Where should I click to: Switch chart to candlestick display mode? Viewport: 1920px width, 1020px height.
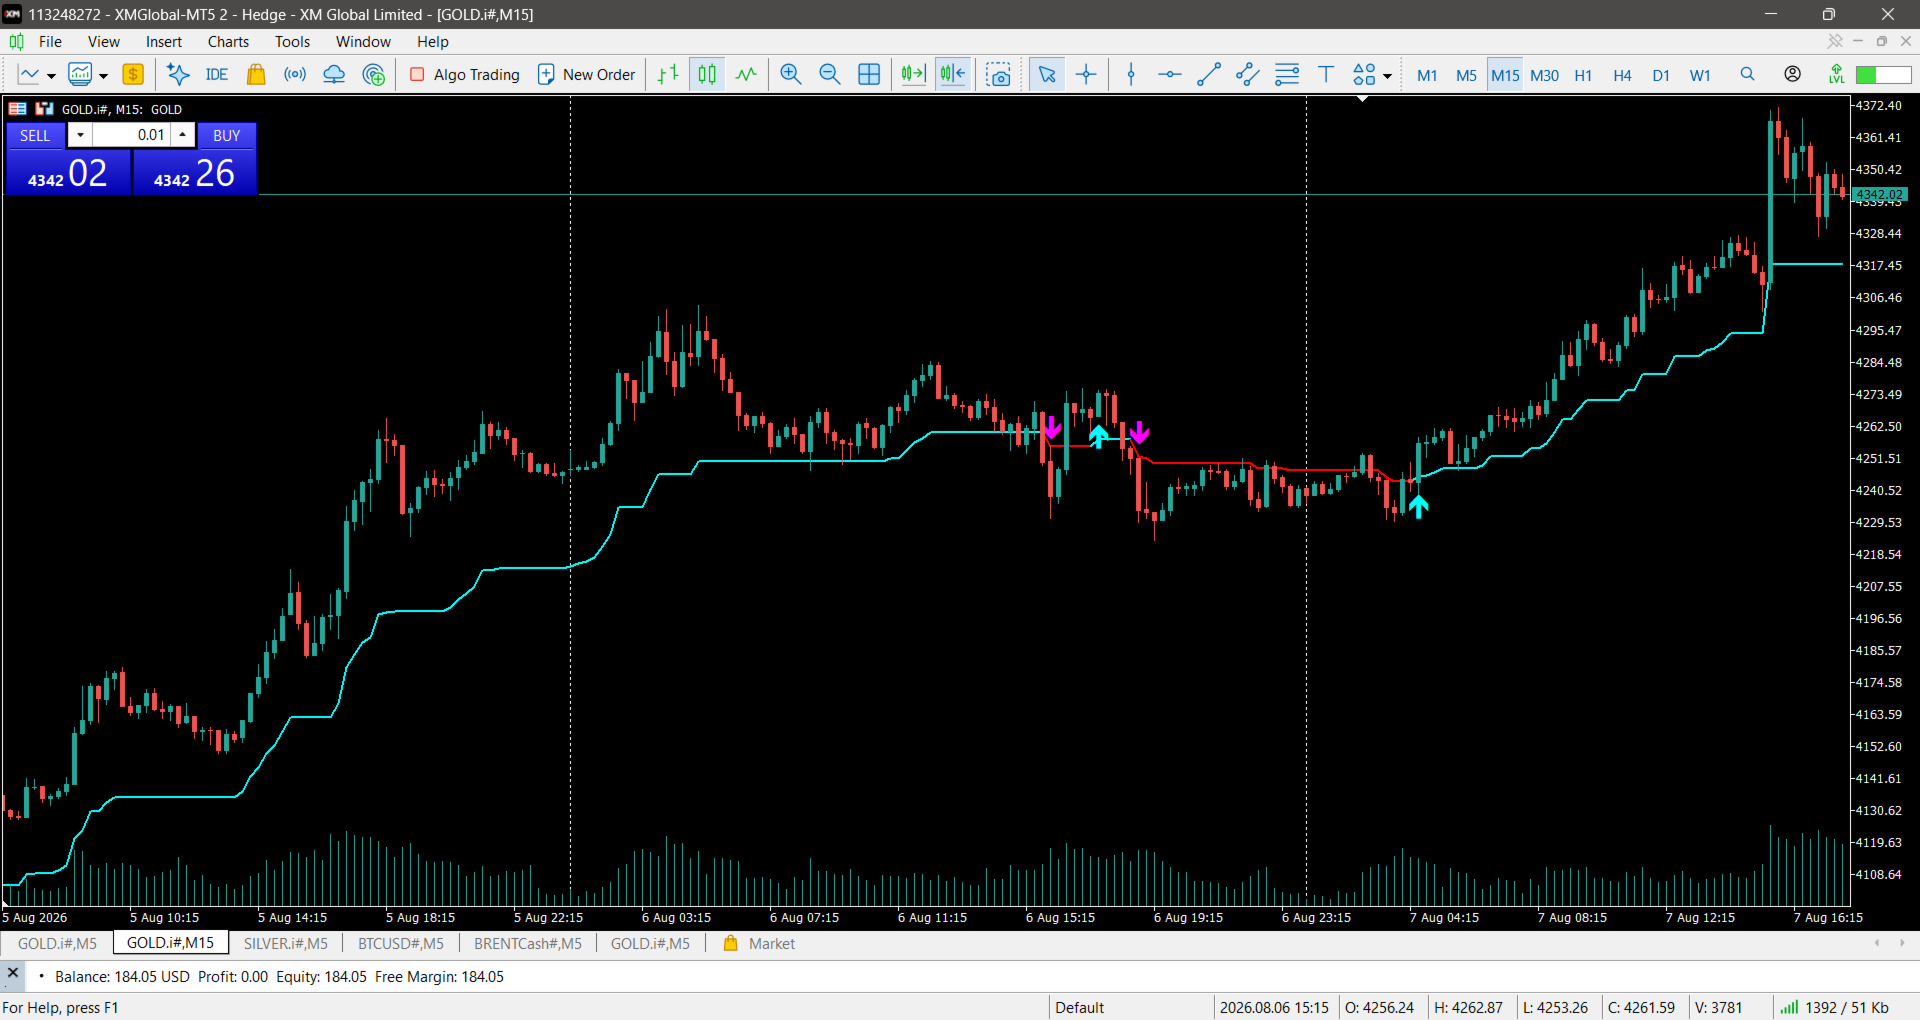click(x=707, y=74)
